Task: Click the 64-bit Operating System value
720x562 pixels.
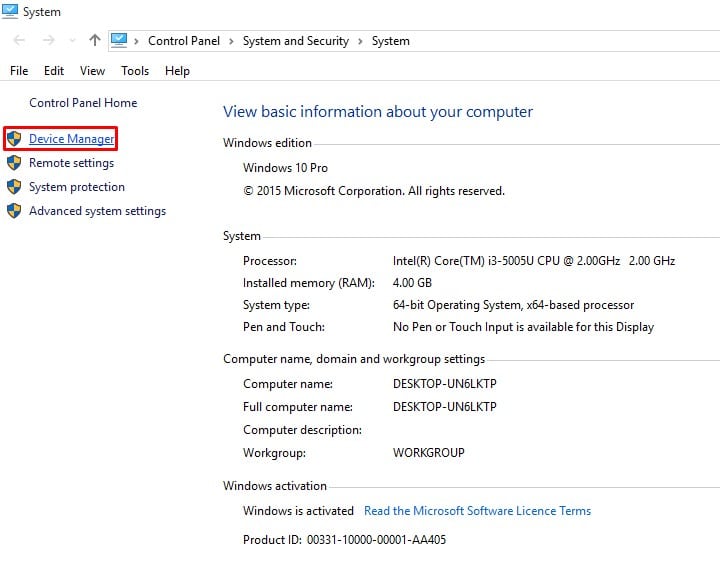Action: (513, 305)
